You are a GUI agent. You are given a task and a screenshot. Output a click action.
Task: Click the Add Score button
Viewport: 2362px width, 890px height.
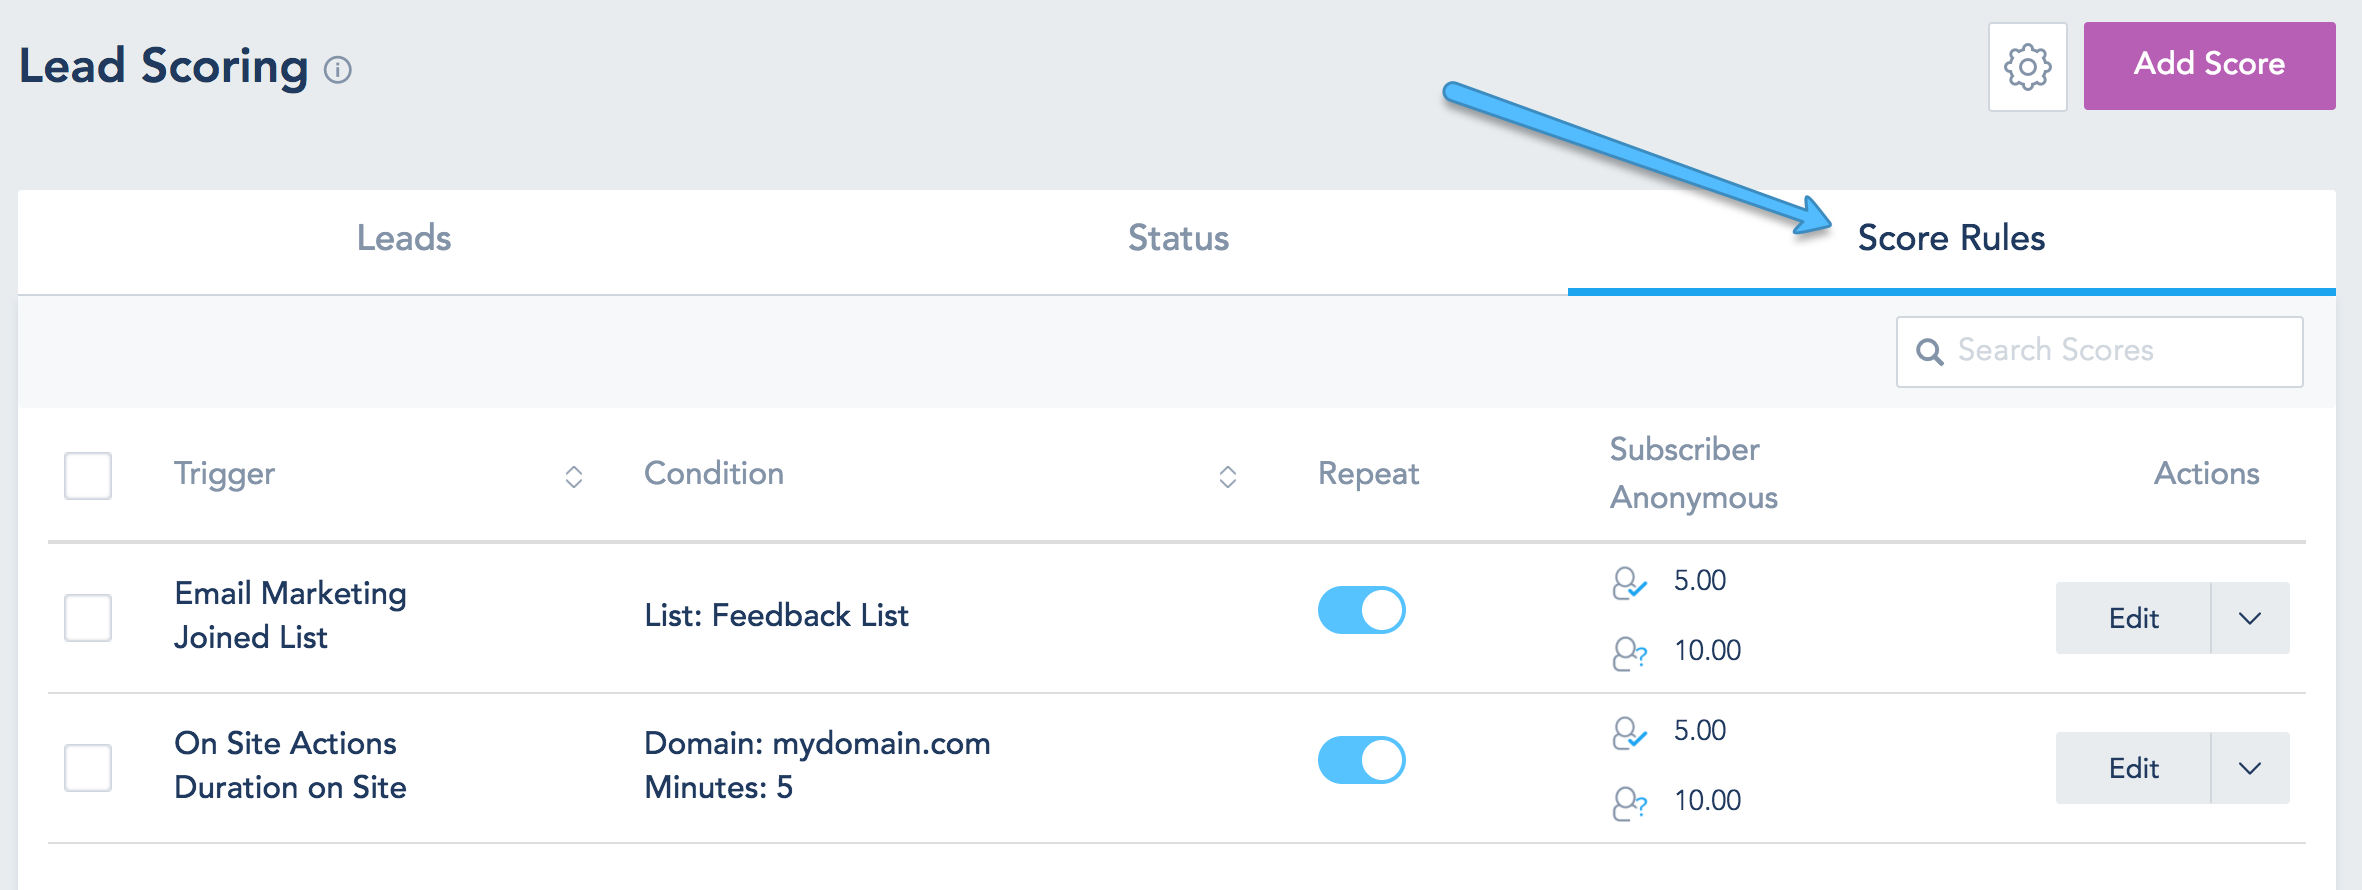click(2209, 65)
